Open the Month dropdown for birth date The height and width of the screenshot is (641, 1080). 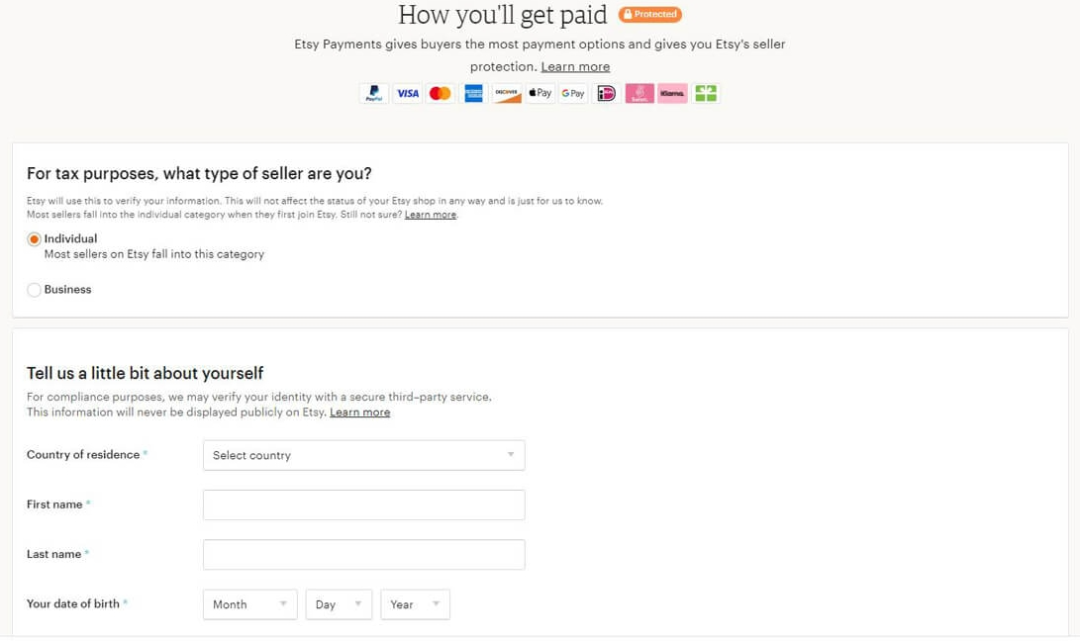pyautogui.click(x=249, y=604)
